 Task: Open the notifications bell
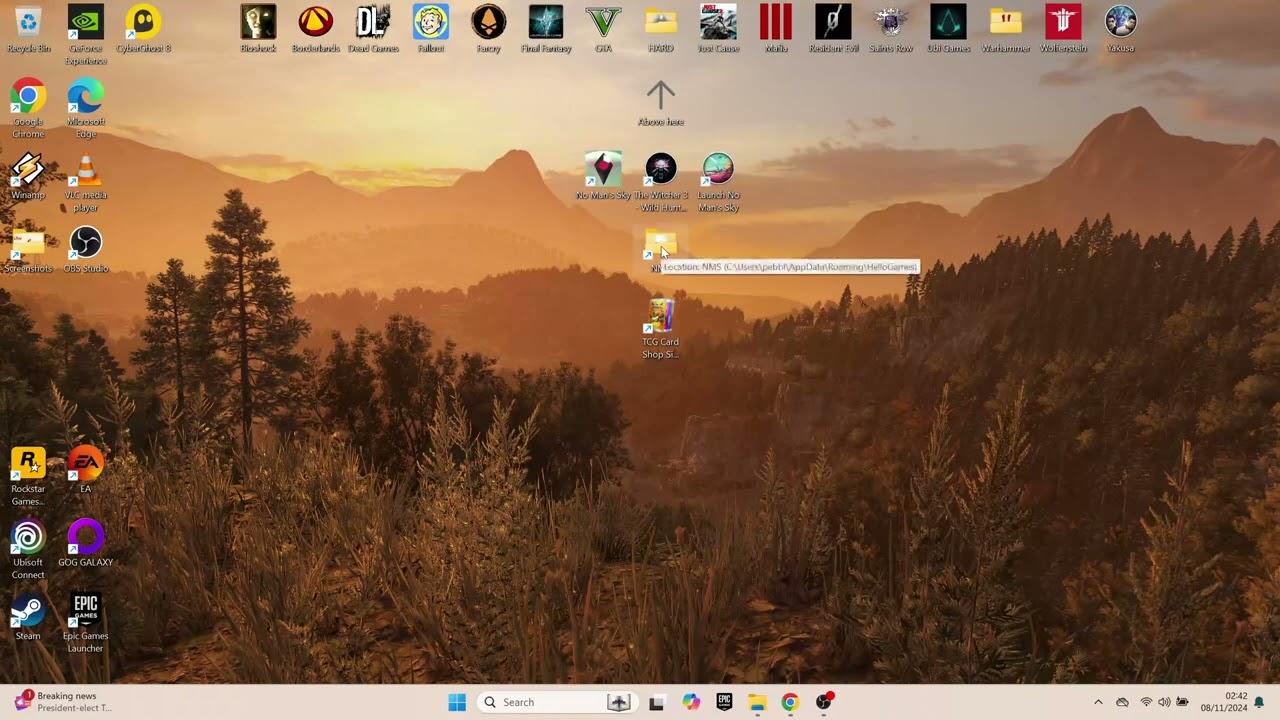[x=1259, y=702]
